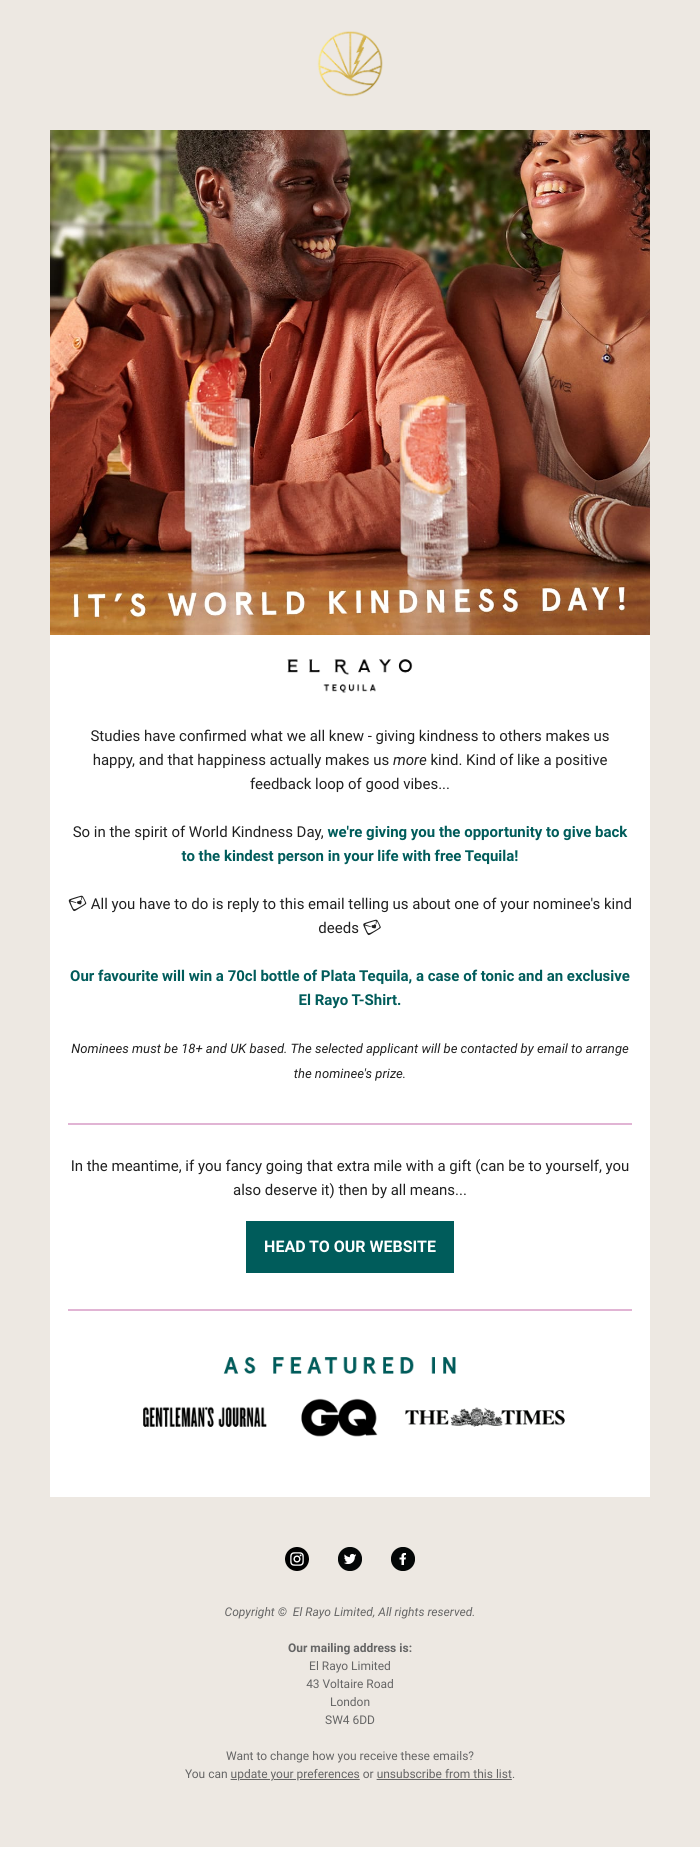Screen dimensions: 700x1866
Task: Click the gold El Rayo sun logo
Action: [x=350, y=64]
